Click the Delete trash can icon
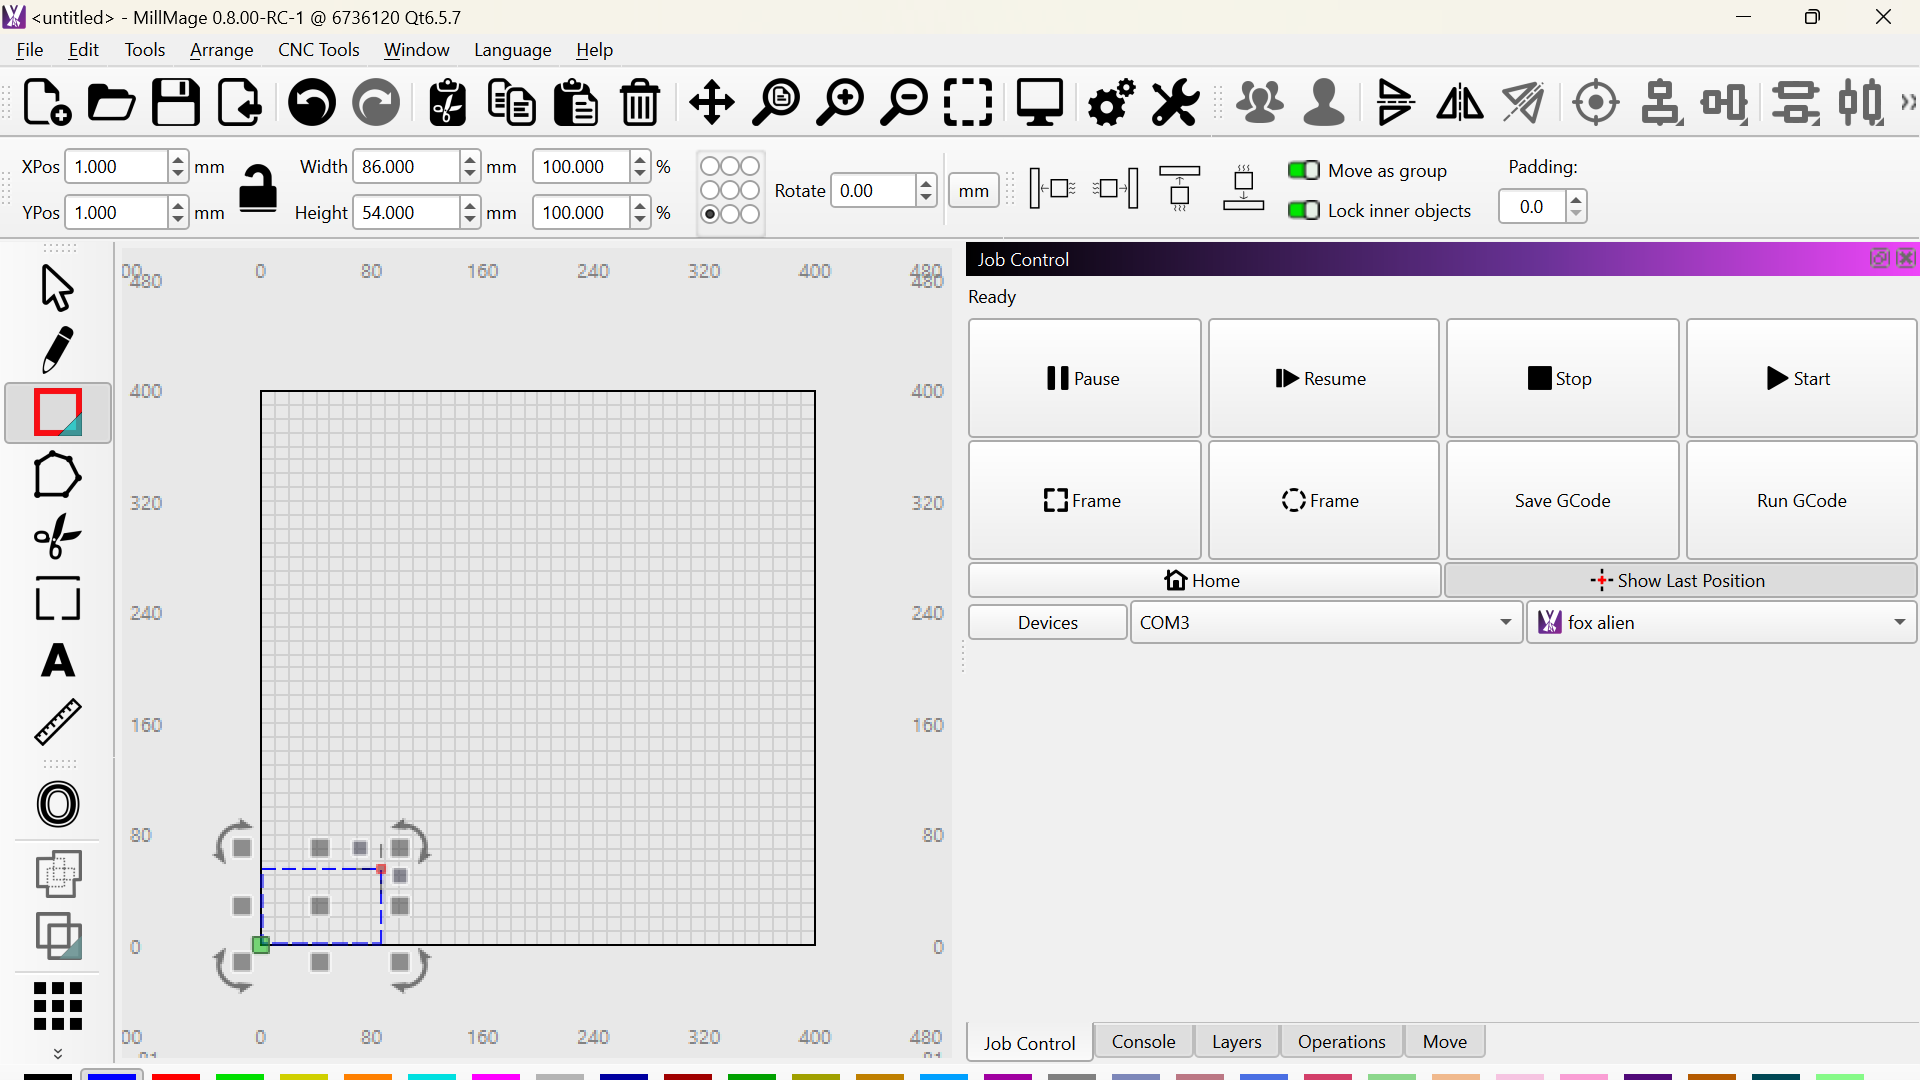Image resolution: width=1920 pixels, height=1080 pixels. pos(640,103)
